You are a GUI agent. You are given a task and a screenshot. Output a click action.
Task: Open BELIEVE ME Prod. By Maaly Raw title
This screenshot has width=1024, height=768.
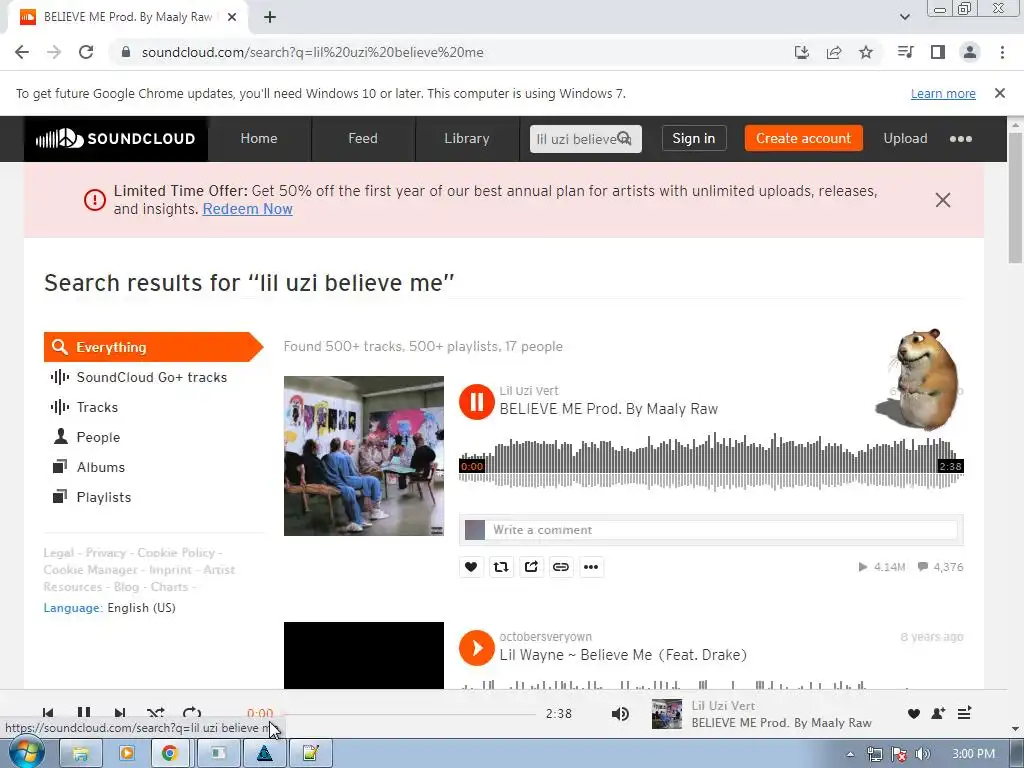pyautogui.click(x=608, y=409)
